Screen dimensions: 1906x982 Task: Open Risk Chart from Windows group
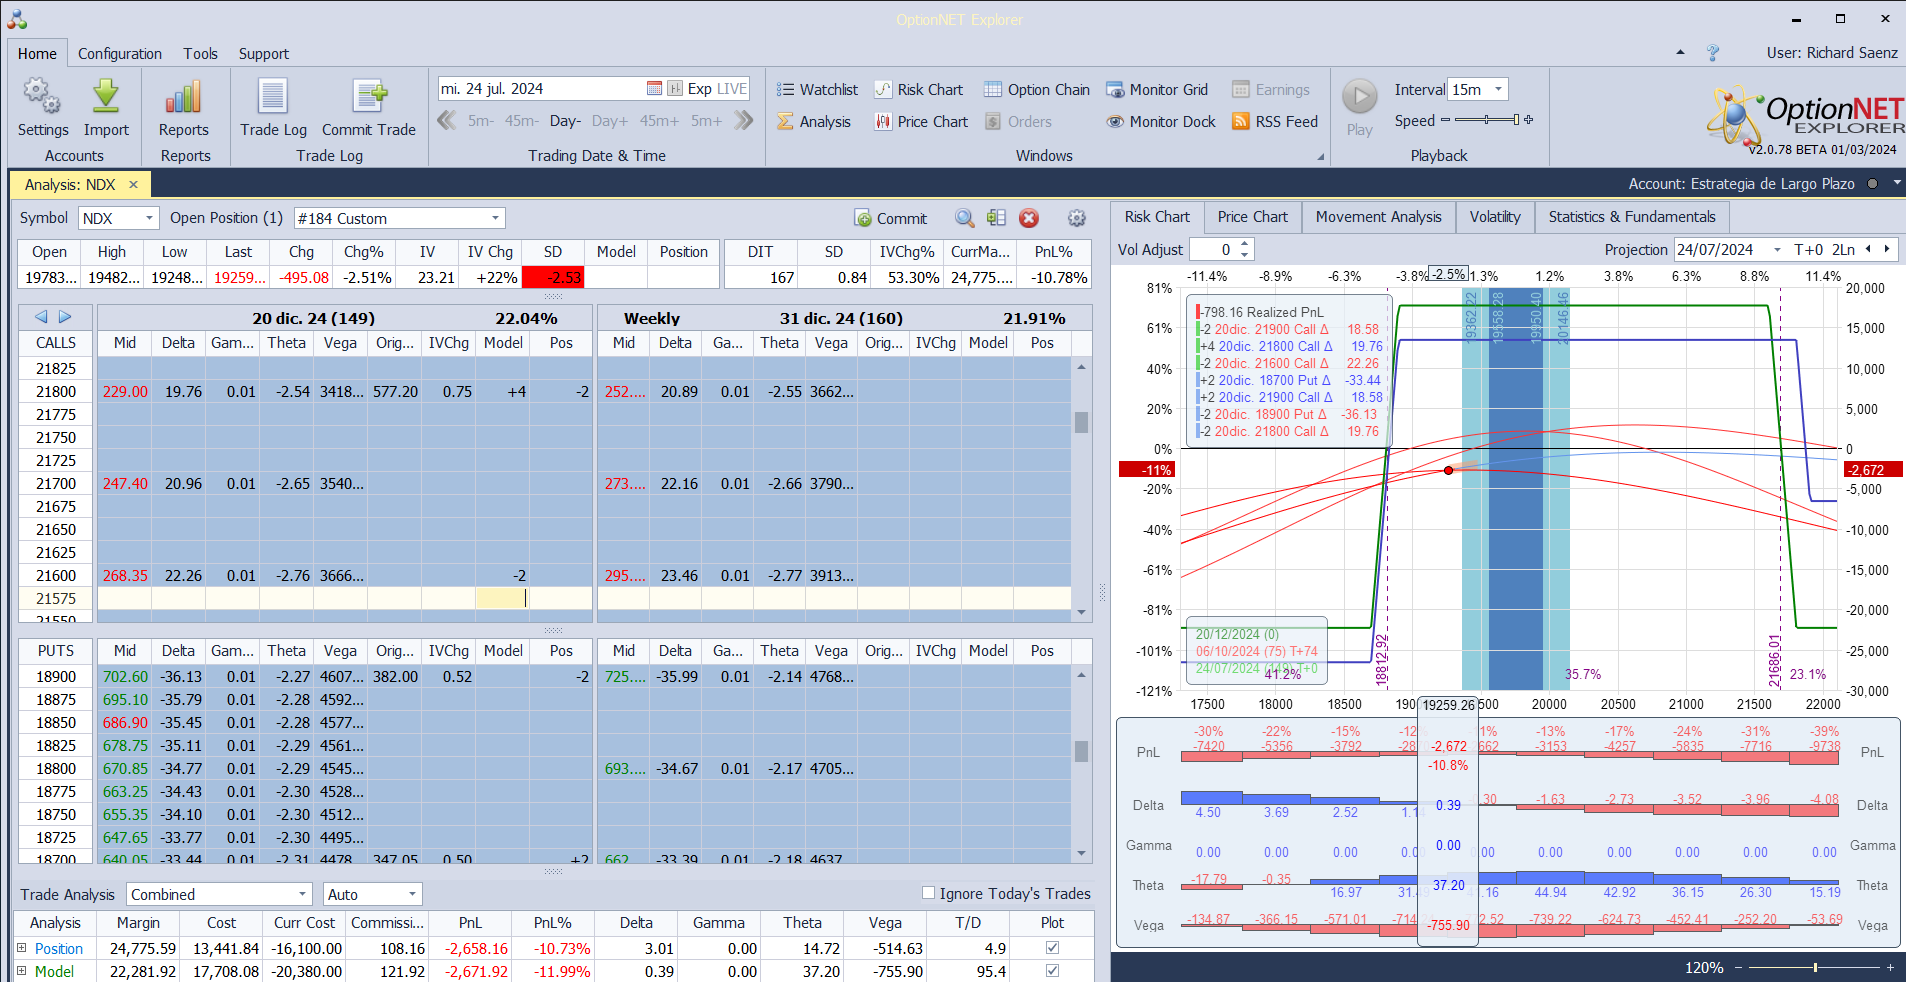click(919, 89)
